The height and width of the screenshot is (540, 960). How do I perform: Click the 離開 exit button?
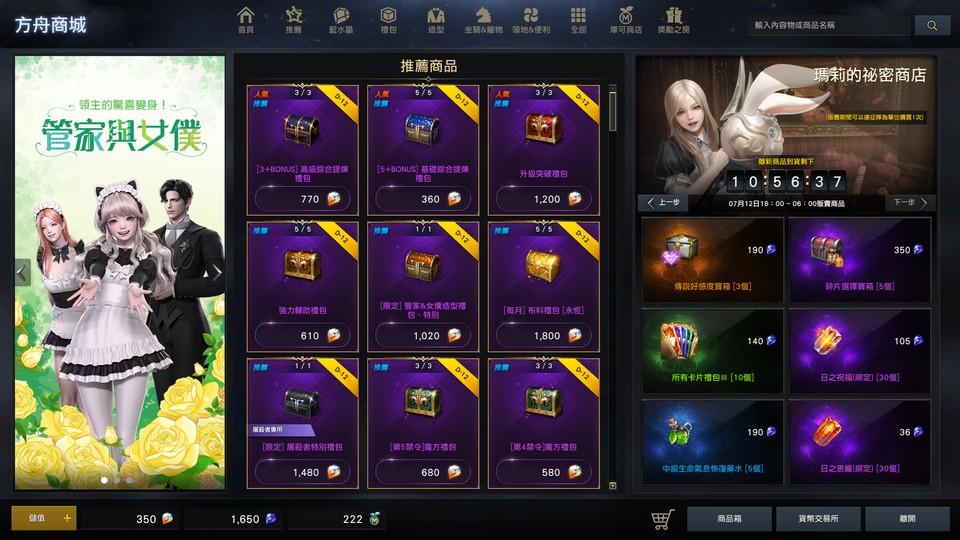[907, 519]
